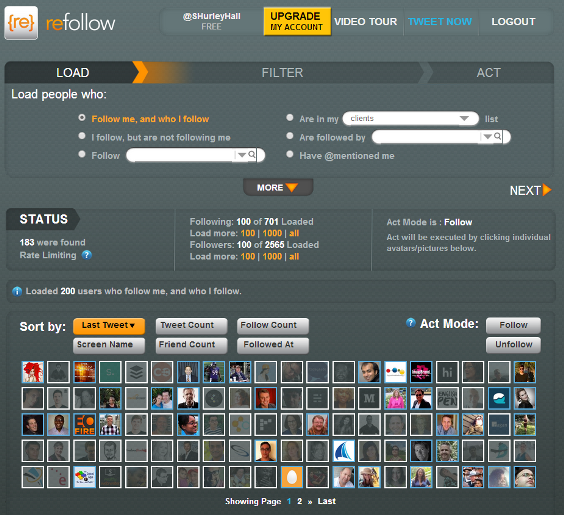Click the colored dots logo avatar
The width and height of the screenshot is (564, 515).
[395, 372]
